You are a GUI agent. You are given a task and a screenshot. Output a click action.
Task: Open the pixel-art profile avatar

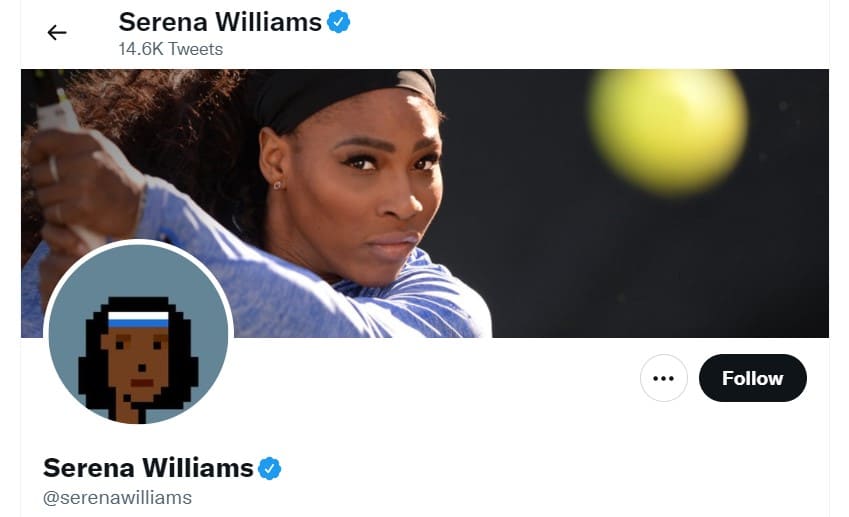[x=139, y=334]
